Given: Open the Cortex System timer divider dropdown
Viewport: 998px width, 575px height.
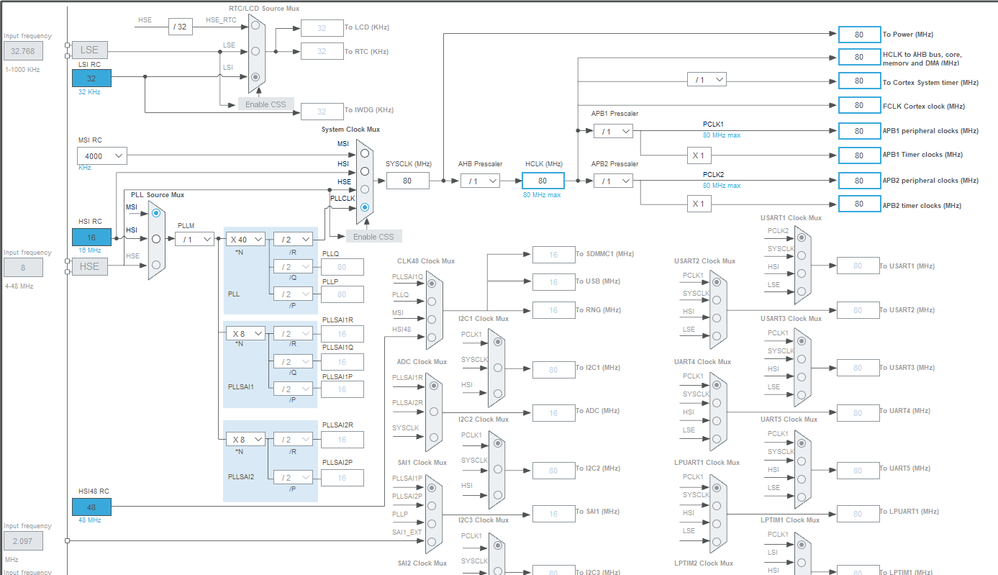Looking at the screenshot, I should point(706,80).
